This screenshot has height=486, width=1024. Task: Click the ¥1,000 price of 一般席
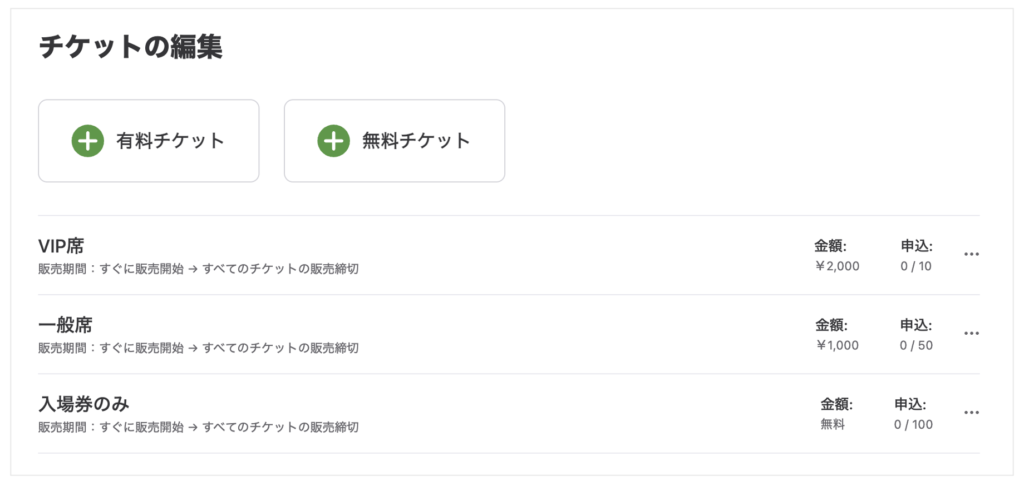click(x=837, y=346)
